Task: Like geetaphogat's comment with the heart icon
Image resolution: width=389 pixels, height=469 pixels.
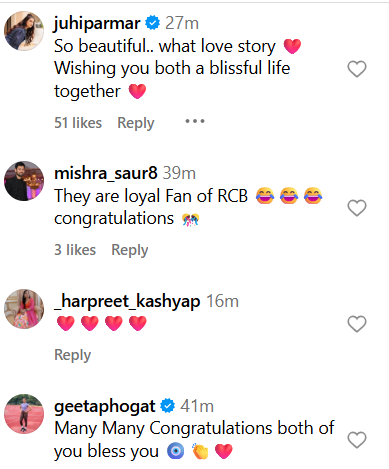Action: (x=357, y=440)
